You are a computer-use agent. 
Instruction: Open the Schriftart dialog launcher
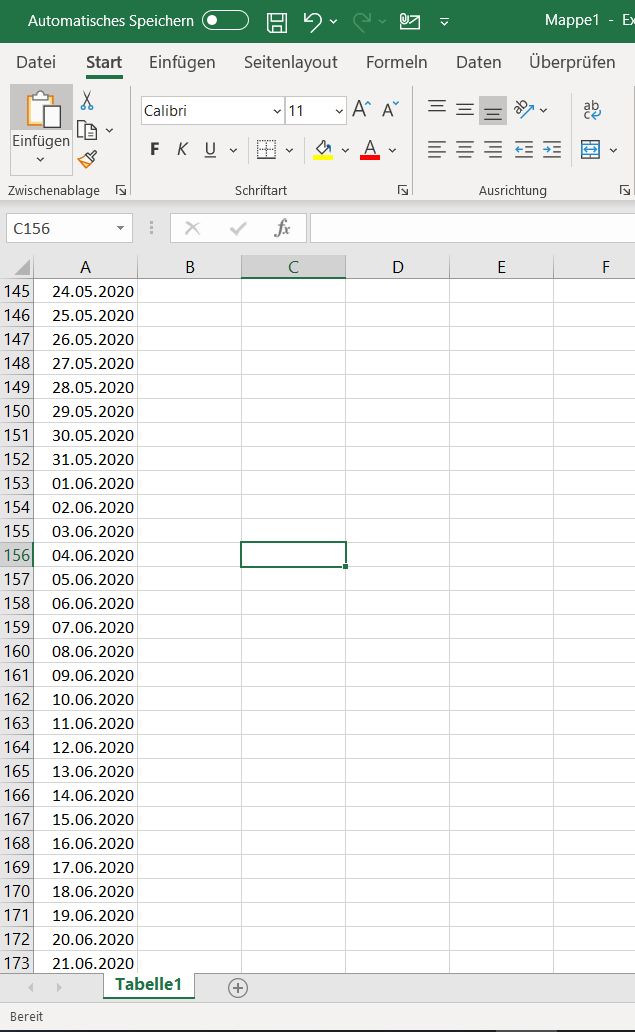(x=403, y=190)
